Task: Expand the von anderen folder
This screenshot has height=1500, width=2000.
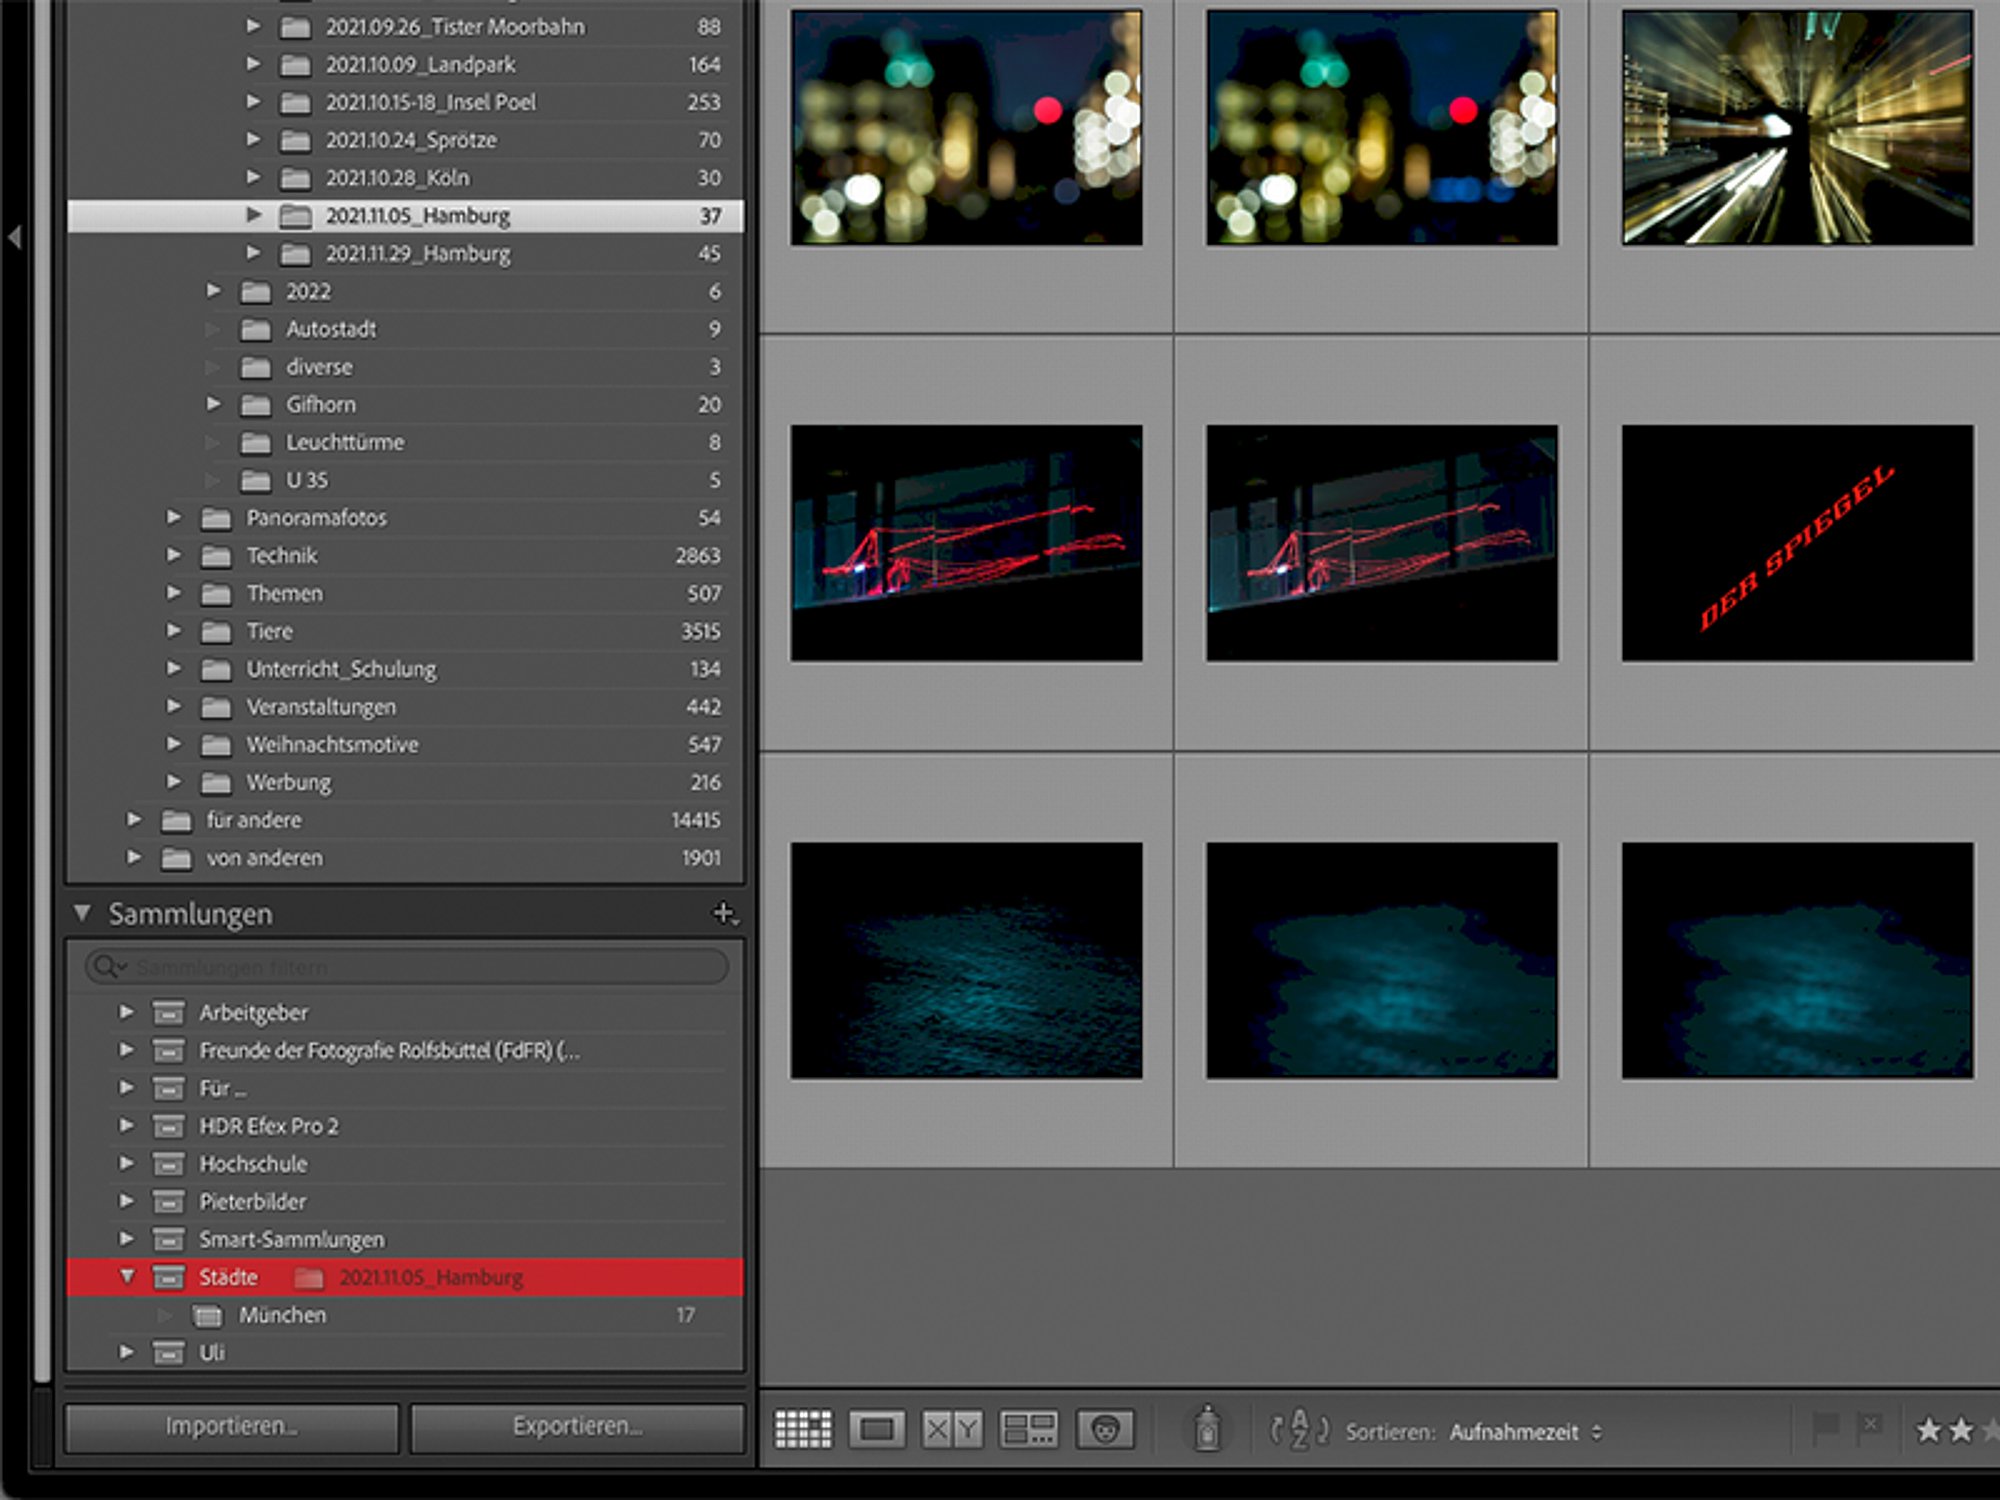Action: [134, 857]
